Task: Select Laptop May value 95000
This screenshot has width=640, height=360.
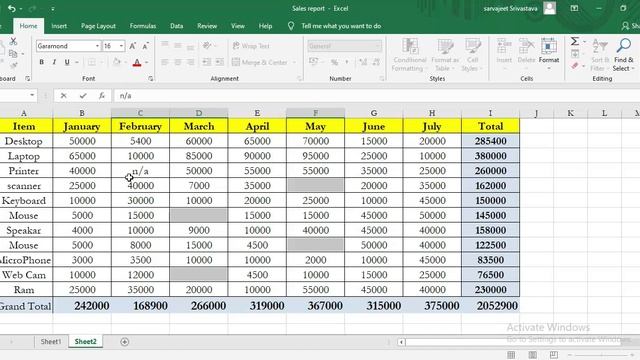Action: coord(316,156)
